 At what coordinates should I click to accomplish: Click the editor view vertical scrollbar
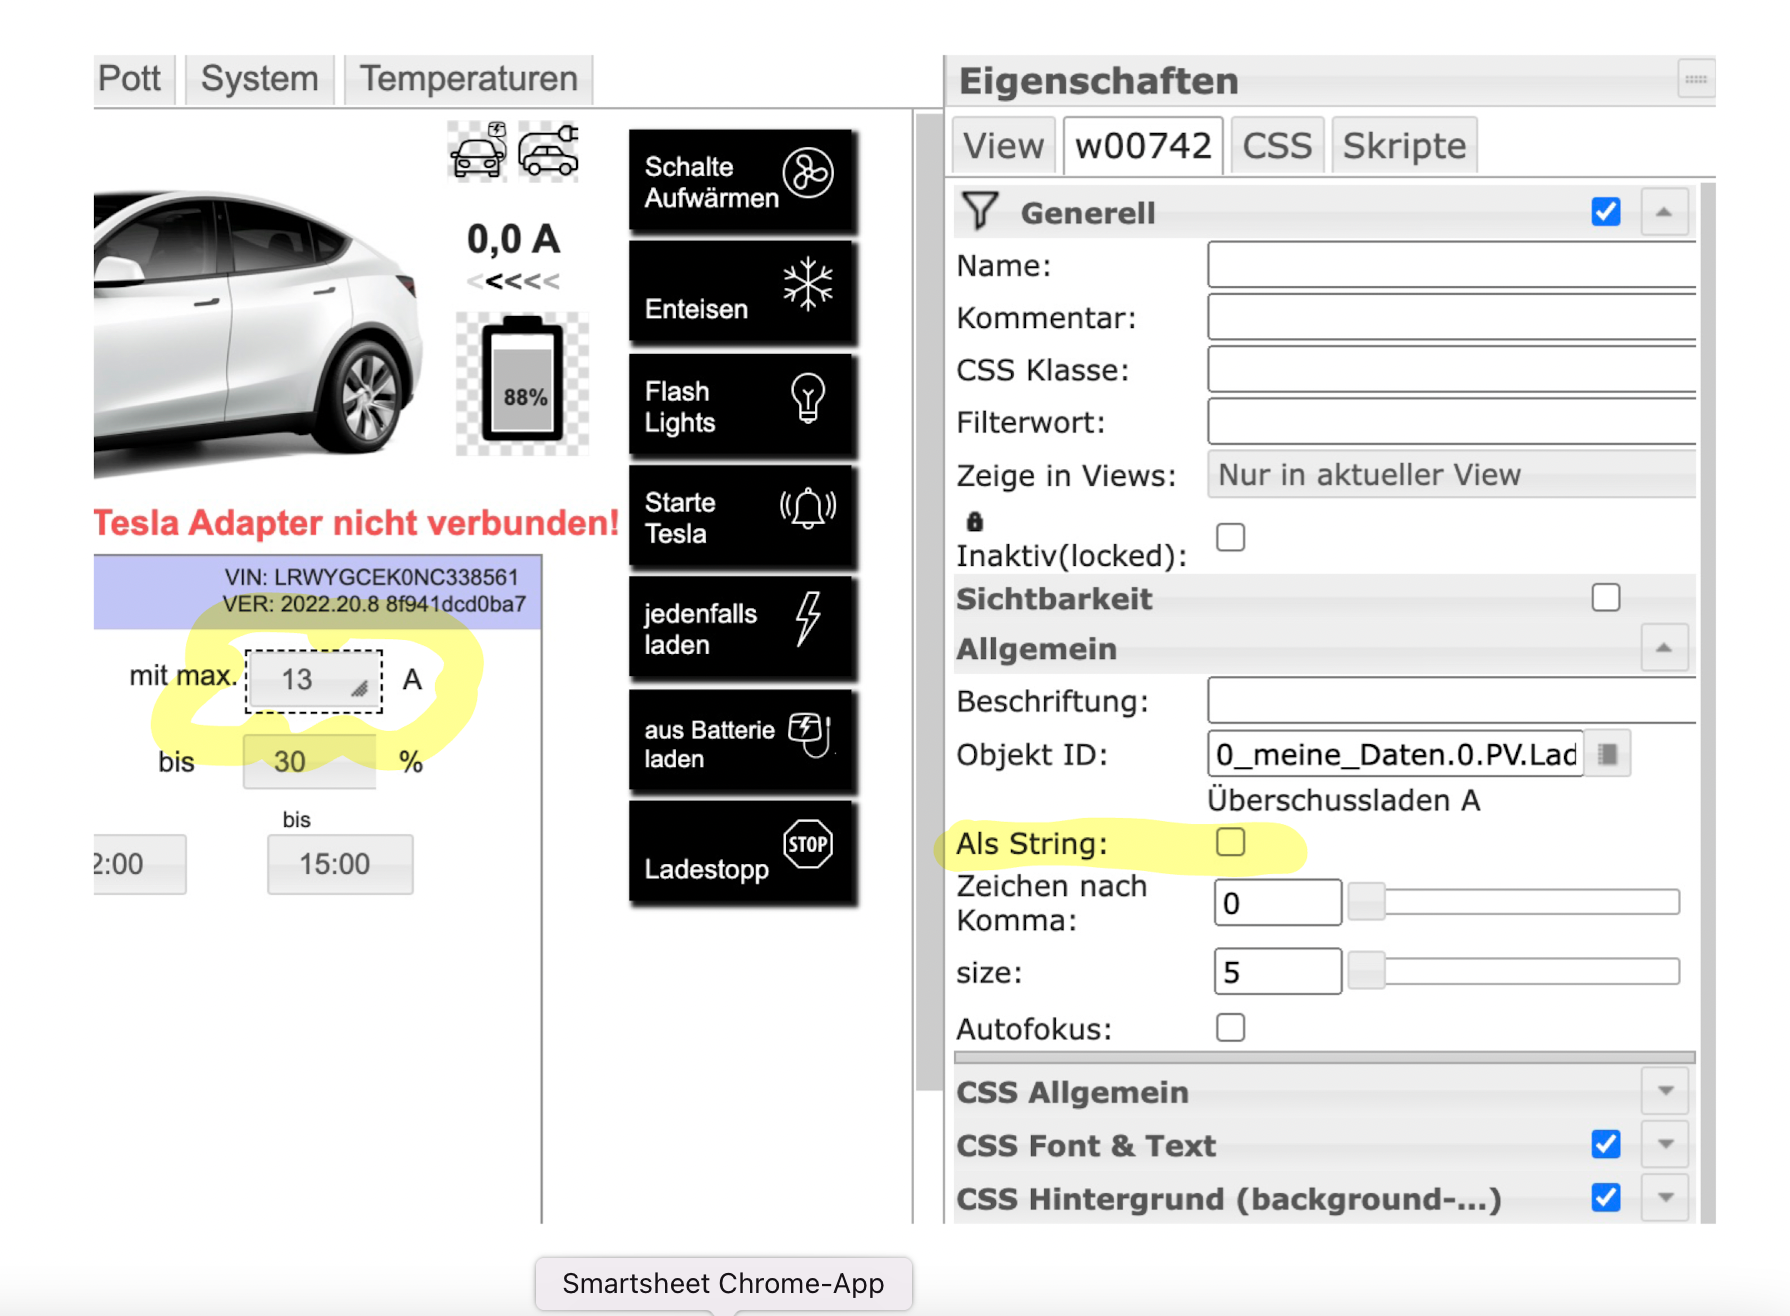click(929, 602)
